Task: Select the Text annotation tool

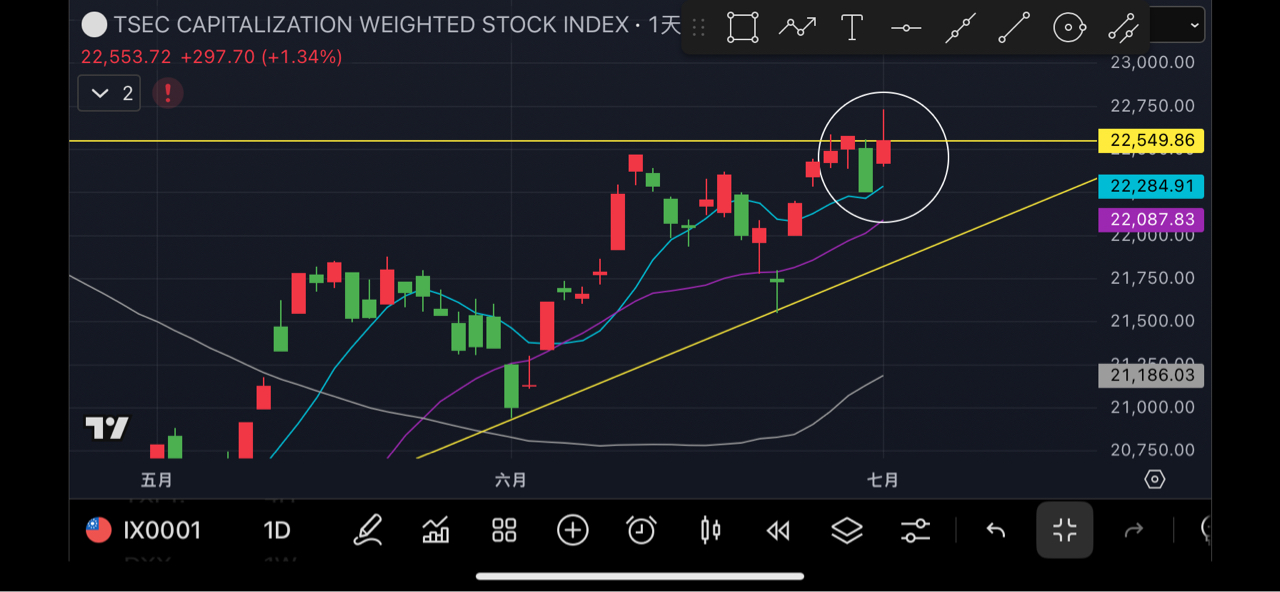Action: pyautogui.click(x=852, y=28)
